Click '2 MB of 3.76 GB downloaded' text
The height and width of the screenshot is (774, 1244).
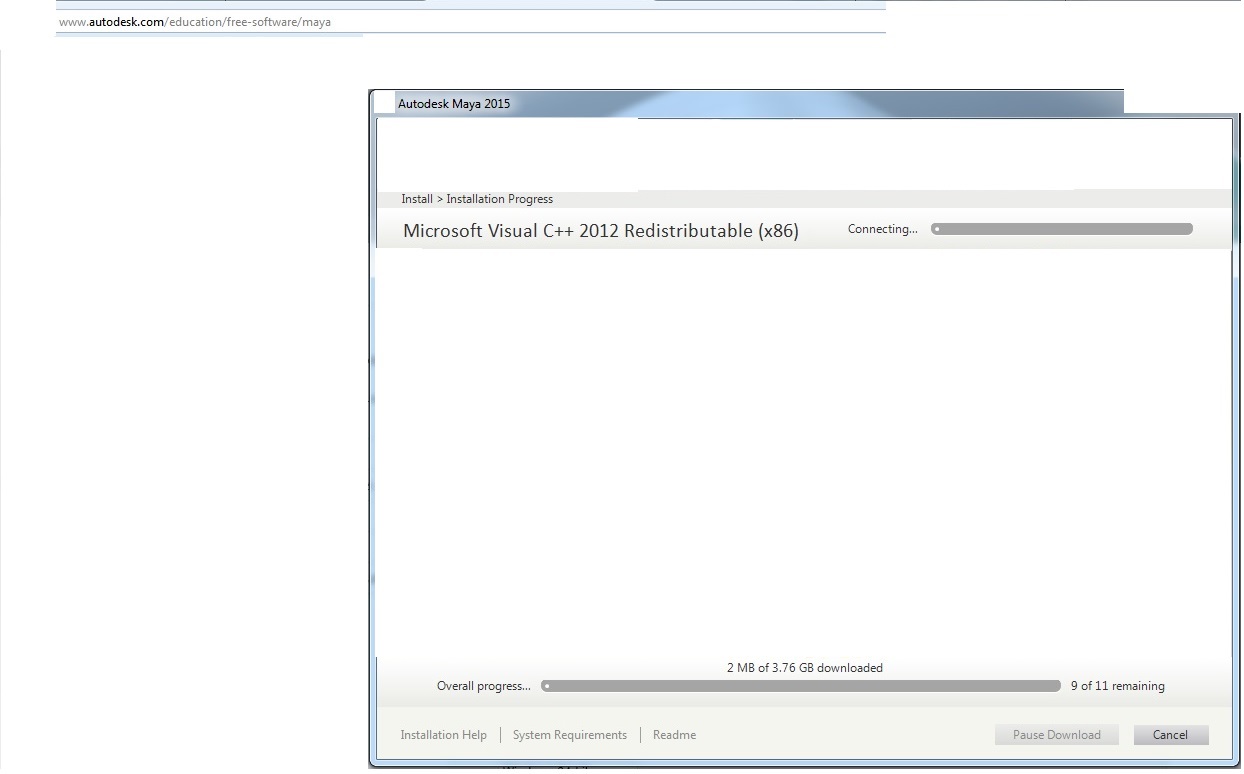(805, 668)
